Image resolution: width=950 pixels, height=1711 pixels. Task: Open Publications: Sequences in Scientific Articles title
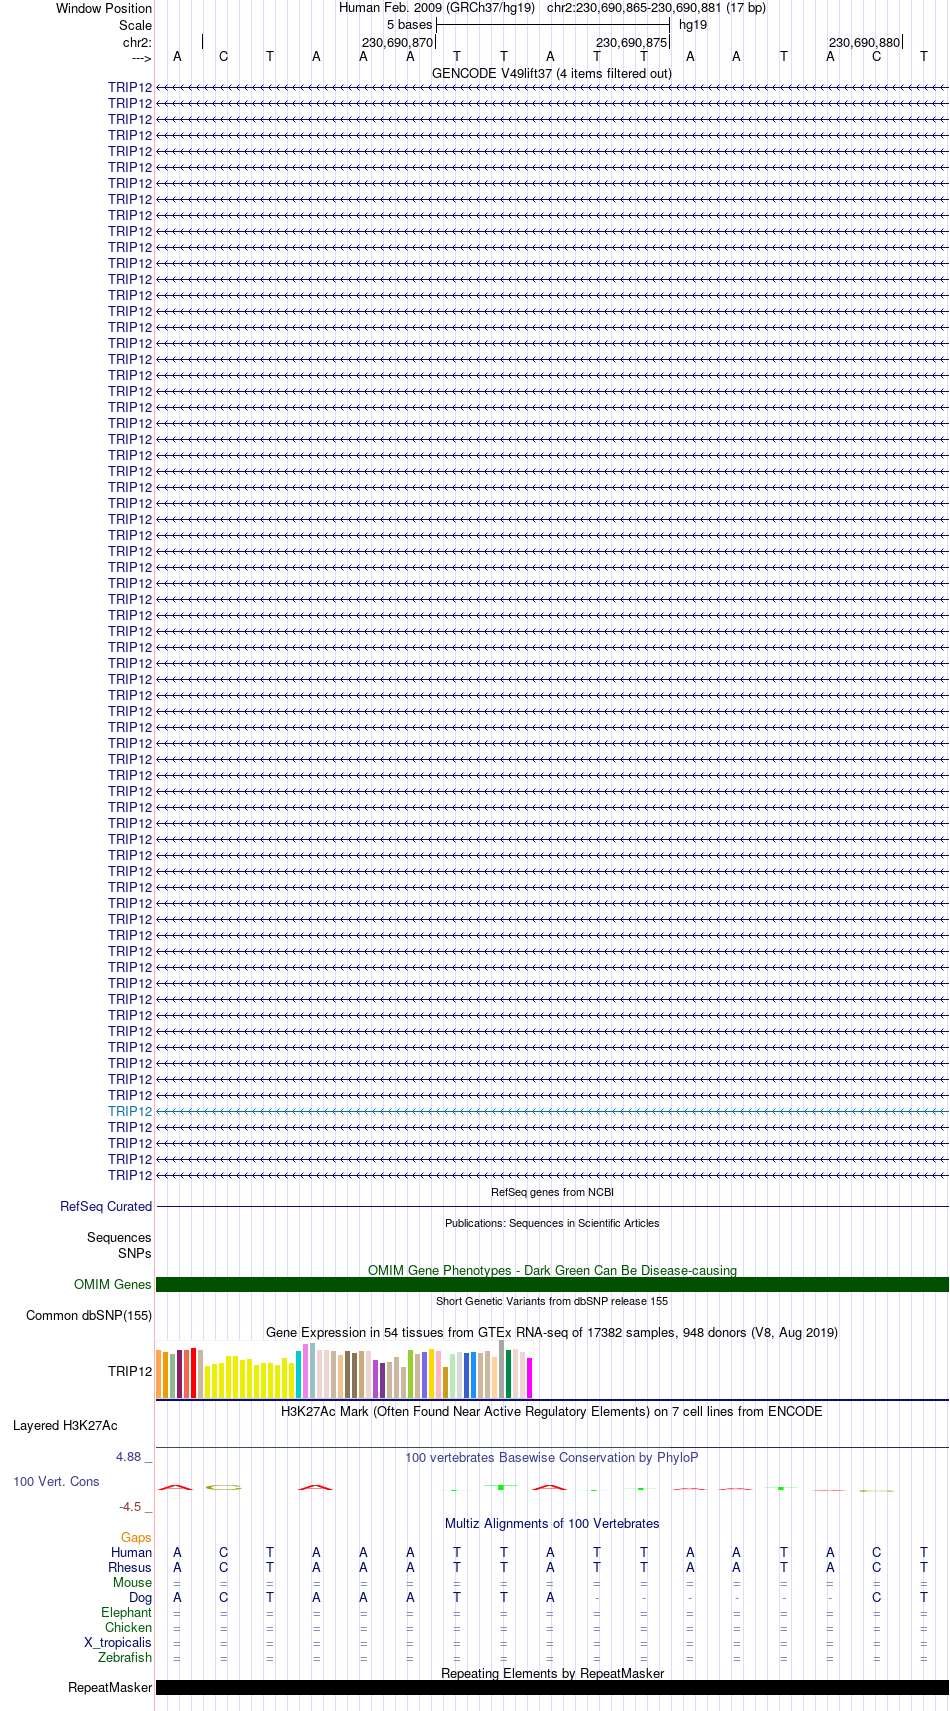[552, 1223]
